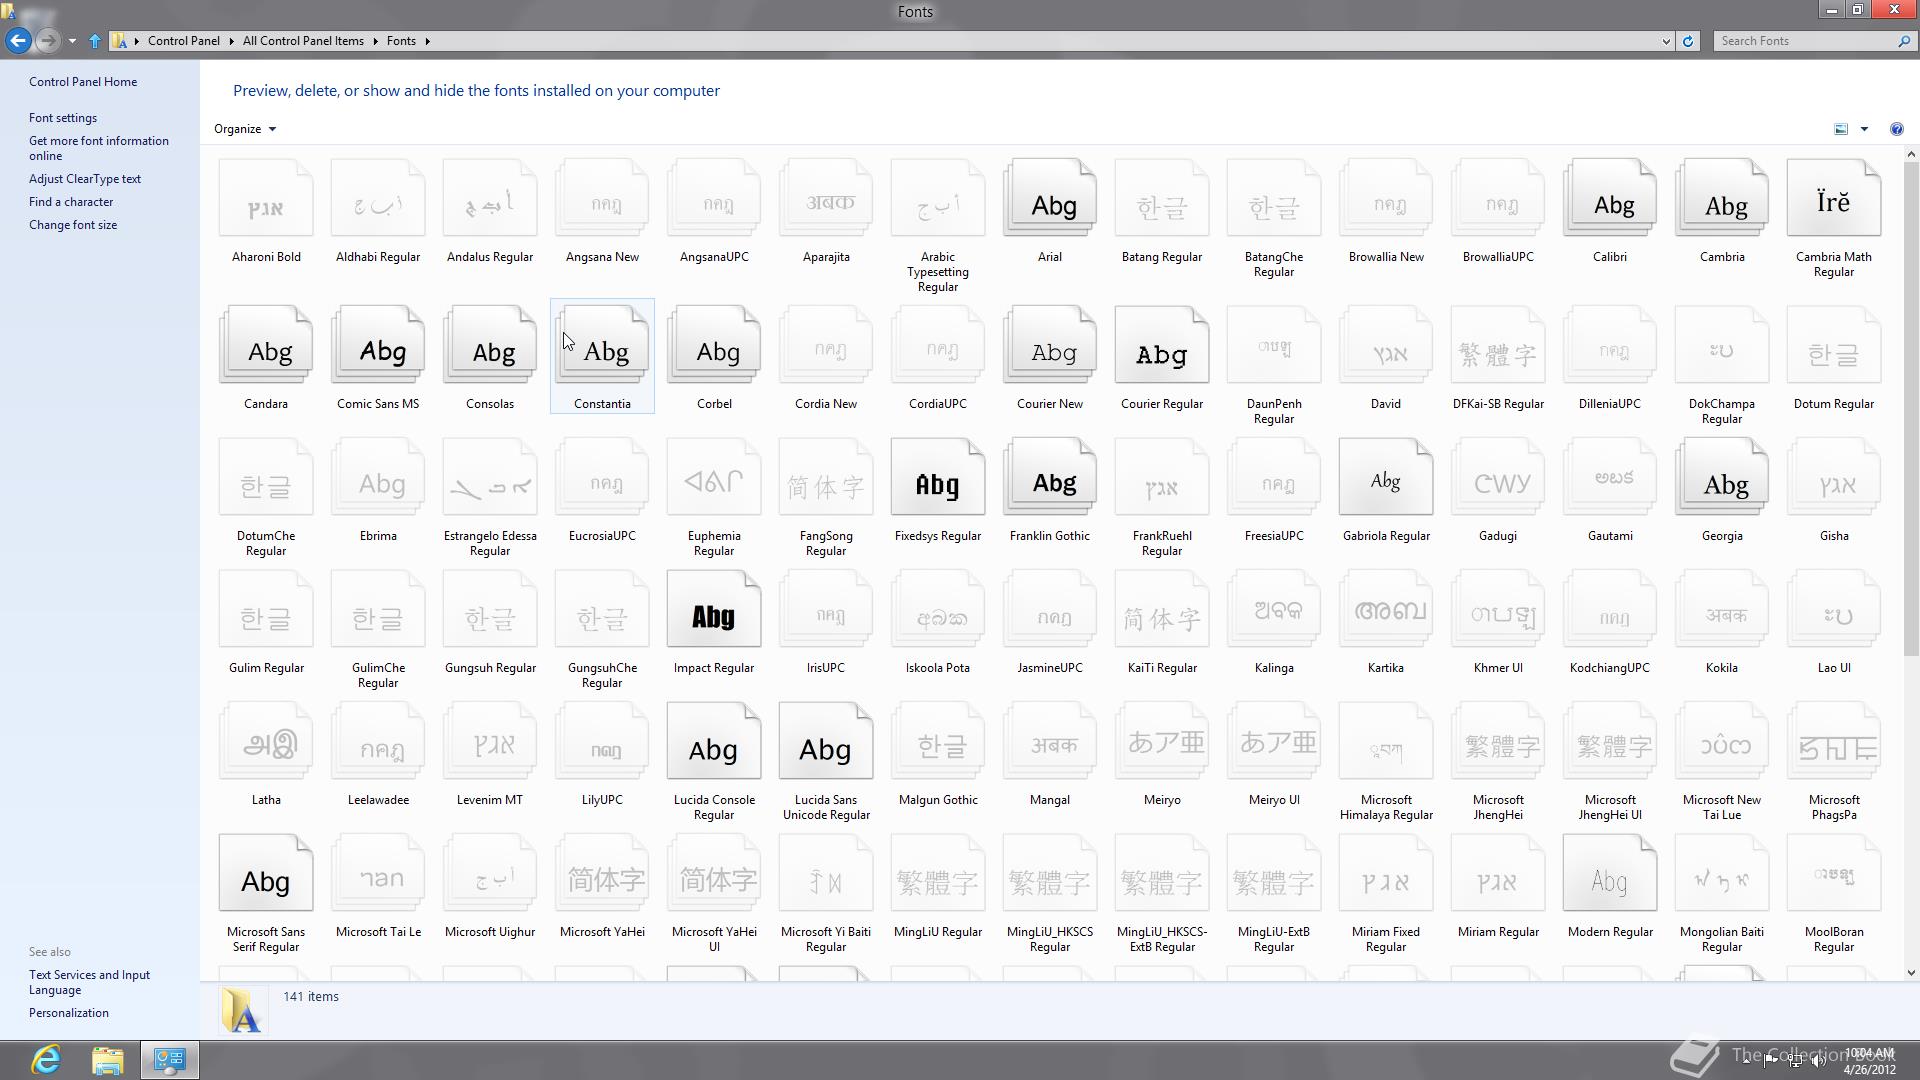Select the Candara font icon
This screenshot has width=1920, height=1080.
point(266,345)
